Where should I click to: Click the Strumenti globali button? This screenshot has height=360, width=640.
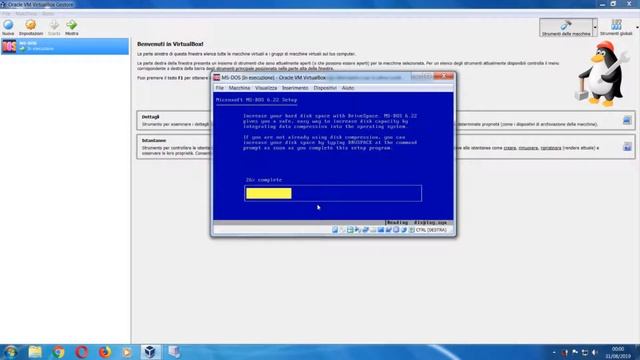pyautogui.click(x=616, y=27)
